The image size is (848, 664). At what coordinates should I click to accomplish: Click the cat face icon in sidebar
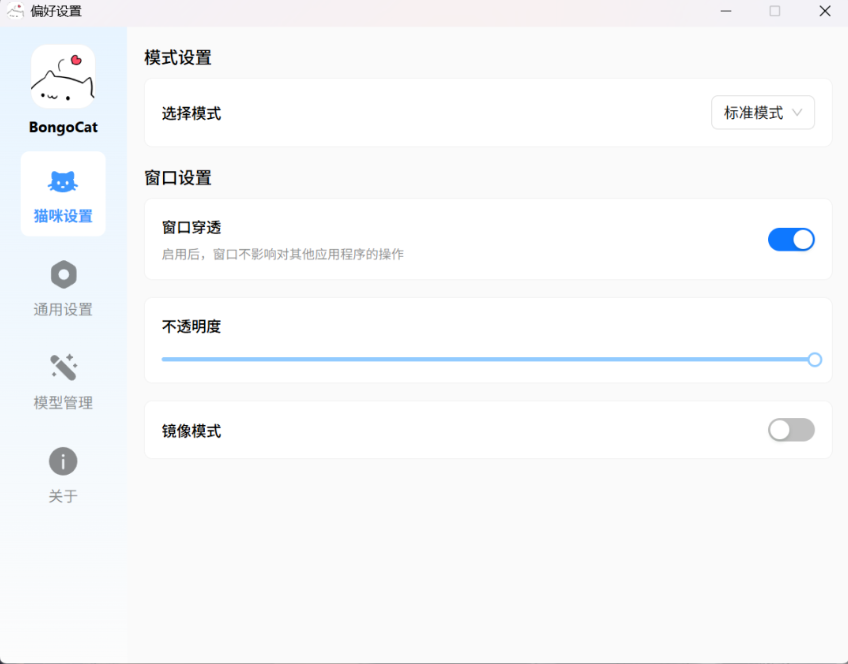[63, 182]
